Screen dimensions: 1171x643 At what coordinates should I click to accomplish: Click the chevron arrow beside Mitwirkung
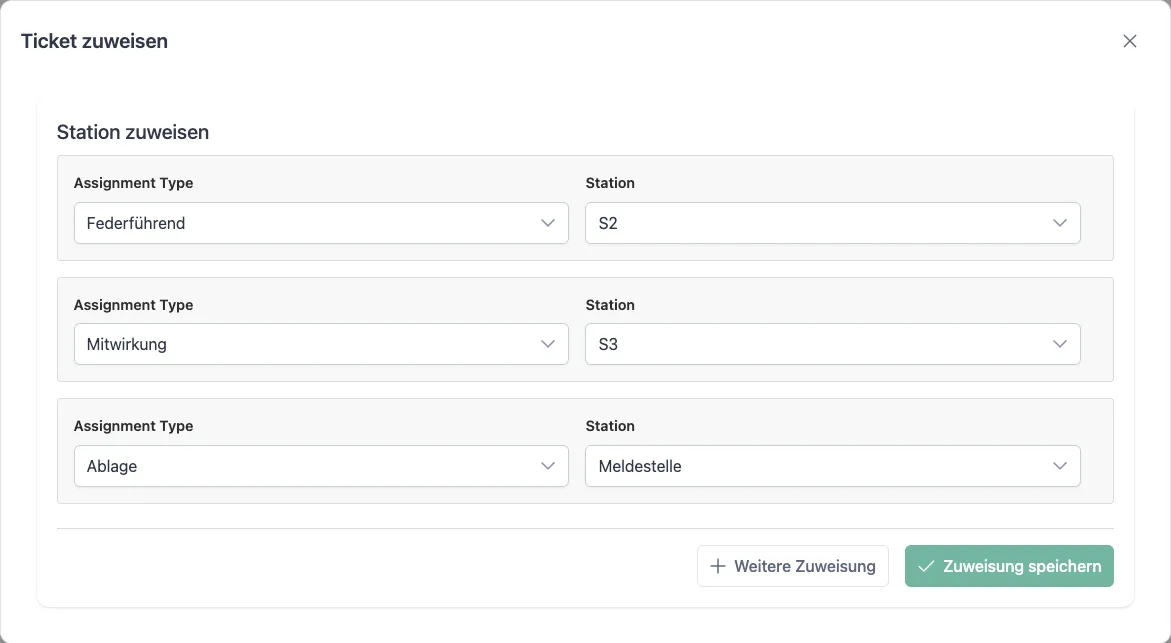[x=548, y=344]
